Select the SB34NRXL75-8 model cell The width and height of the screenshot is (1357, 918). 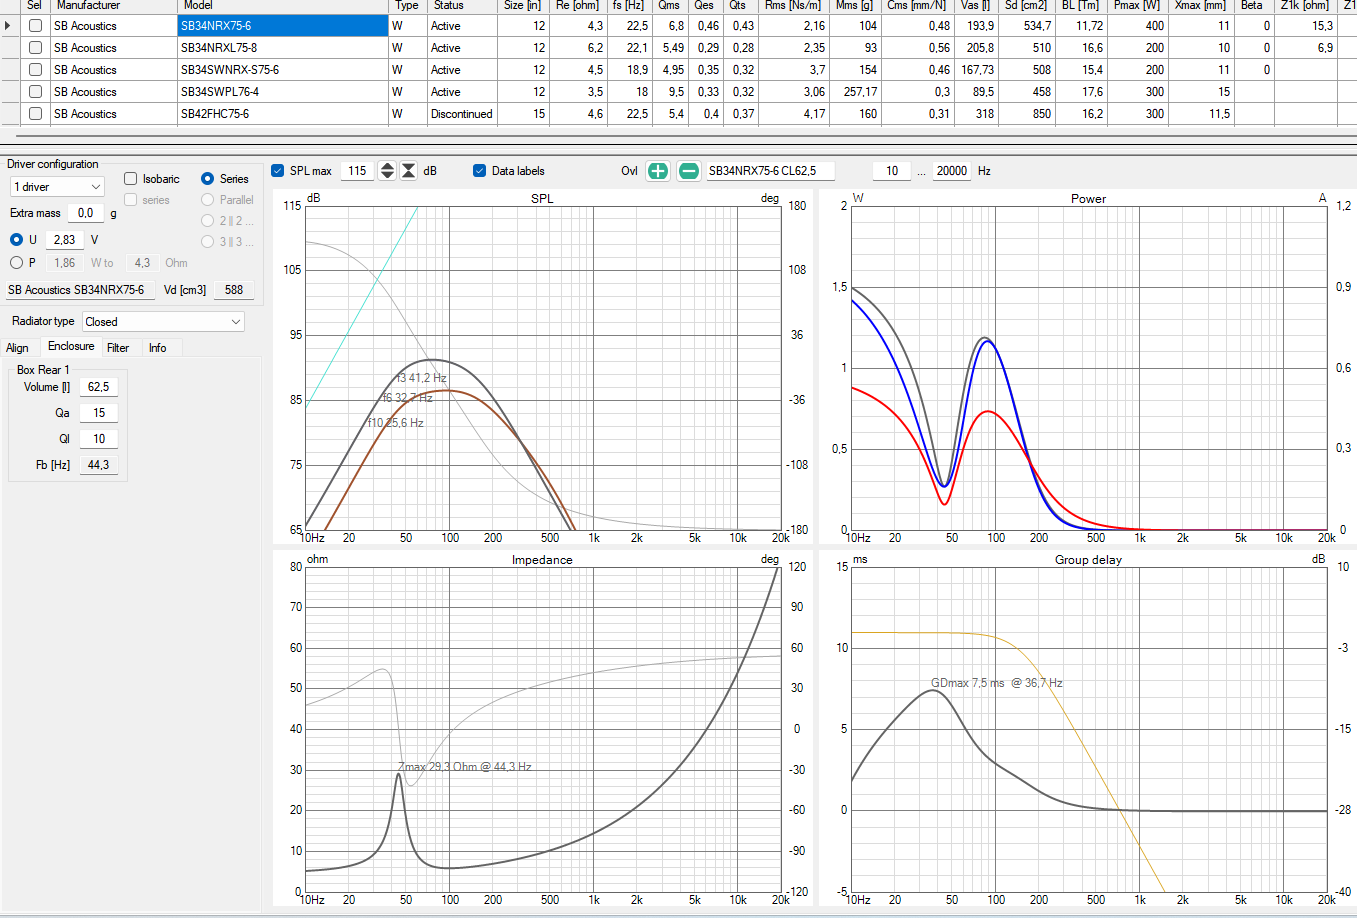[282, 48]
